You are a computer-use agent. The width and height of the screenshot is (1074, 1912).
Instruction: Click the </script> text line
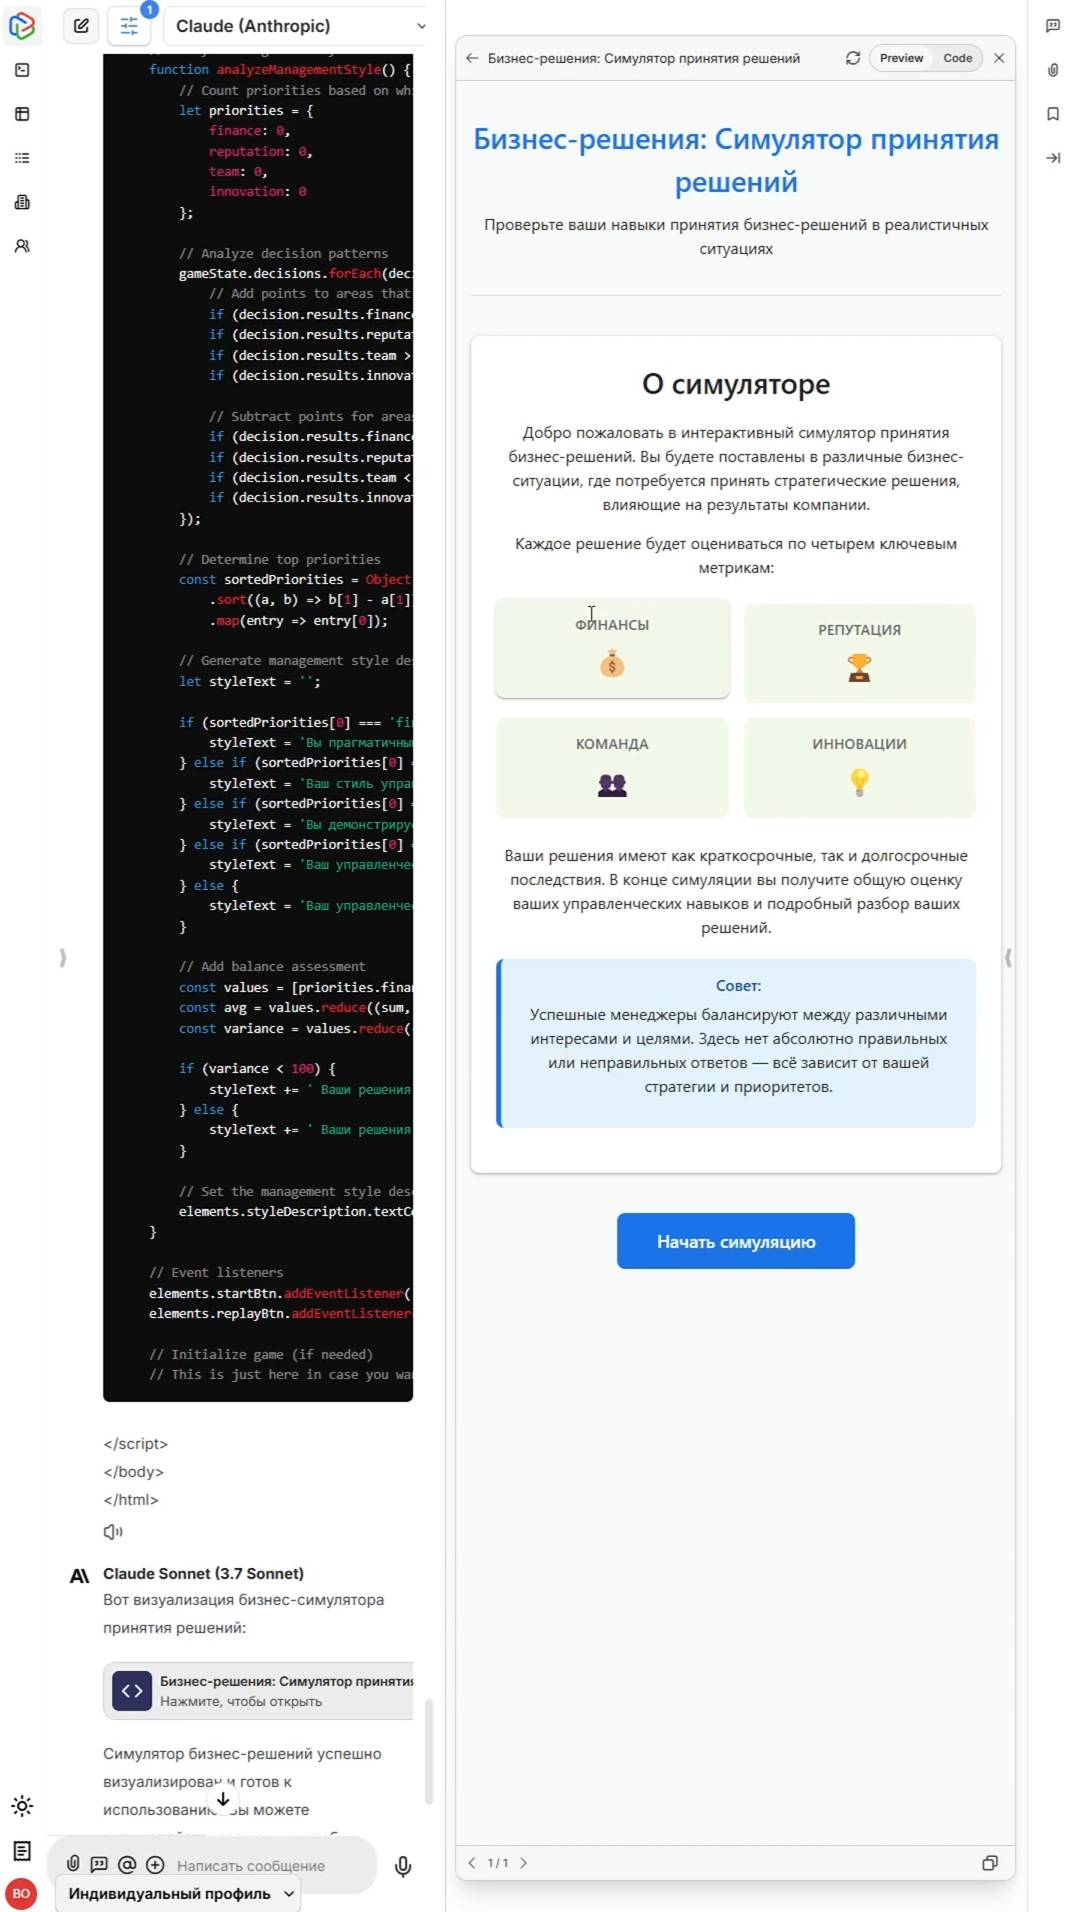click(136, 1444)
